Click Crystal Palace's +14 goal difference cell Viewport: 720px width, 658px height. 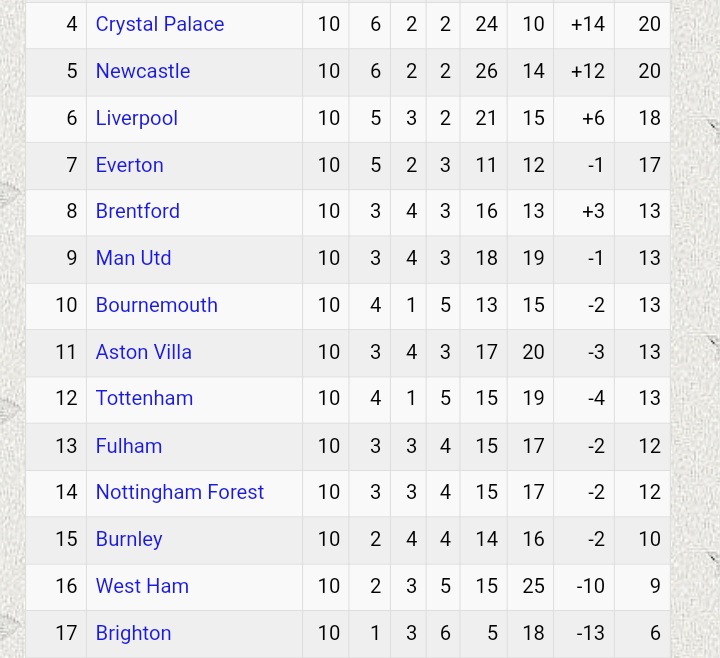click(x=584, y=25)
